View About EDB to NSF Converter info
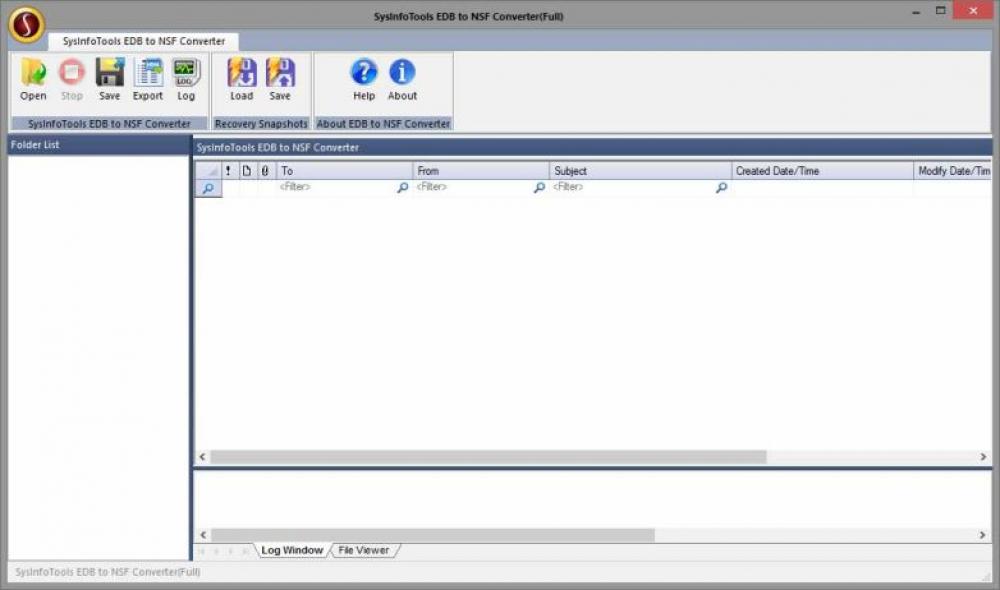 tap(402, 80)
